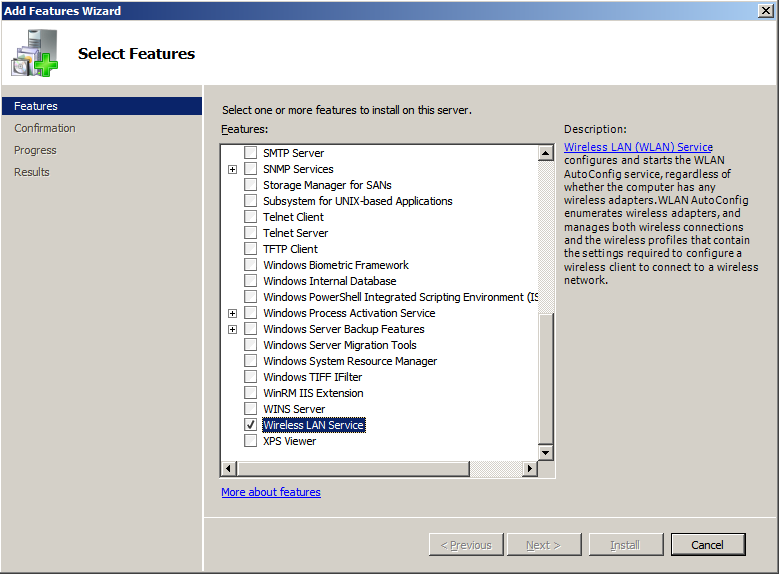Image resolution: width=779 pixels, height=574 pixels.
Task: Check the XPS Viewer feature
Action: click(x=251, y=441)
